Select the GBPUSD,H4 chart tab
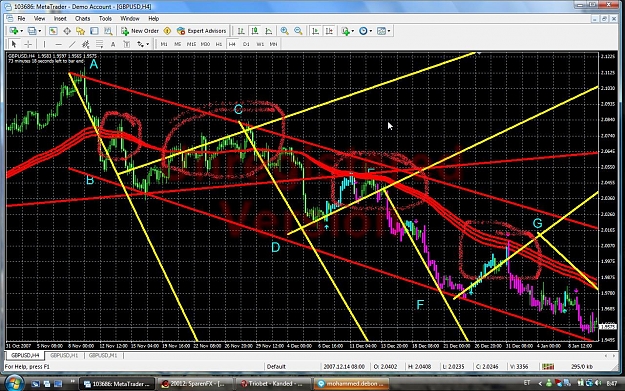625x391 pixels. (x=25, y=356)
